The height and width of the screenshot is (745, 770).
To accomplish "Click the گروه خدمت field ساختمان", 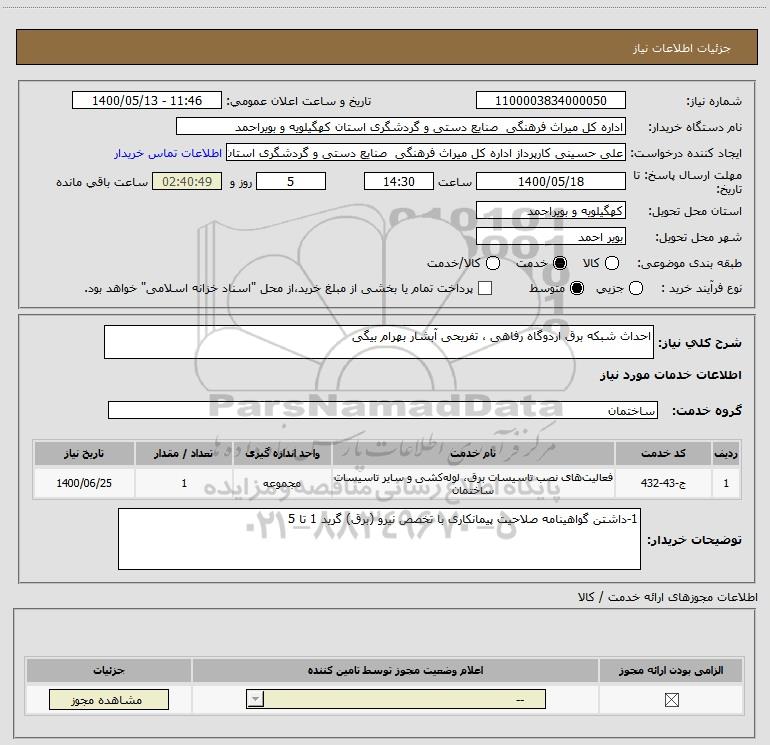I will 383,410.
